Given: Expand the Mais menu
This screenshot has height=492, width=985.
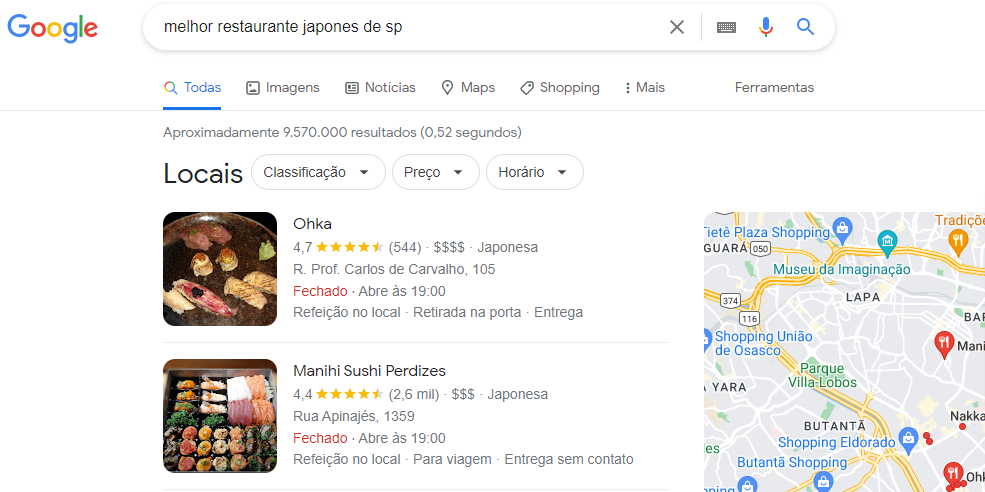Looking at the screenshot, I should 645,88.
